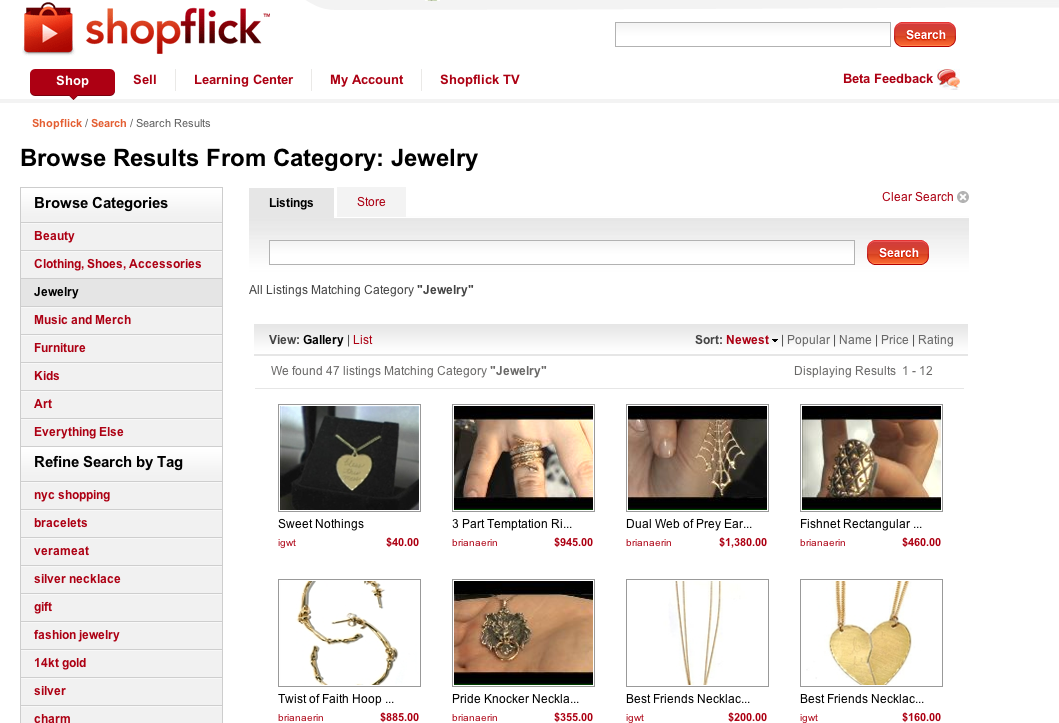Open the Pride Knocker Necklace thumbnail
Viewport: 1059px width, 723px height.
[523, 633]
